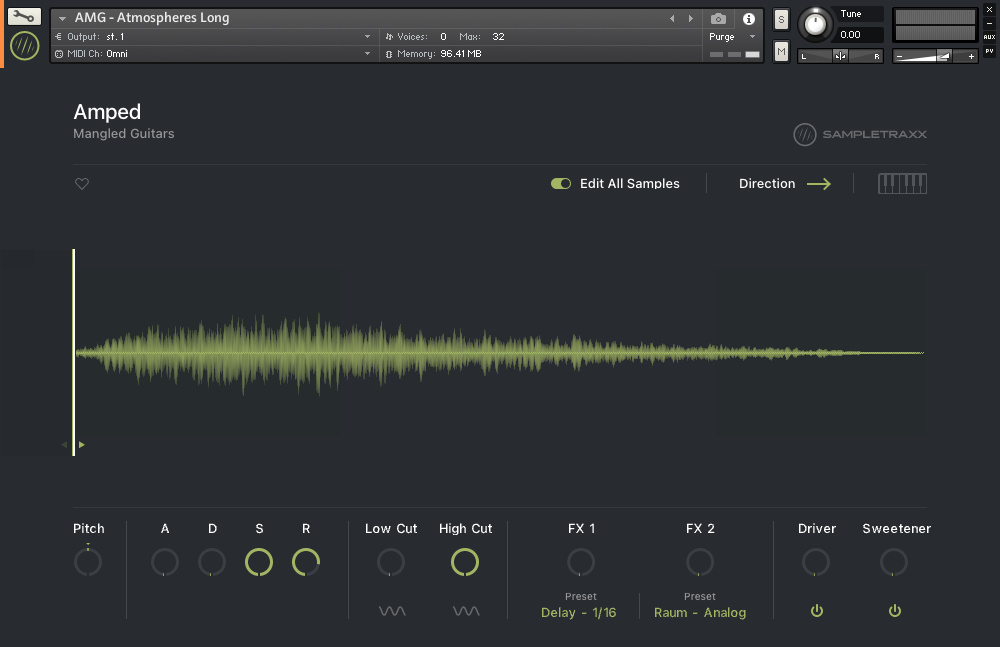
Task: Click the Release R knob
Action: click(306, 562)
